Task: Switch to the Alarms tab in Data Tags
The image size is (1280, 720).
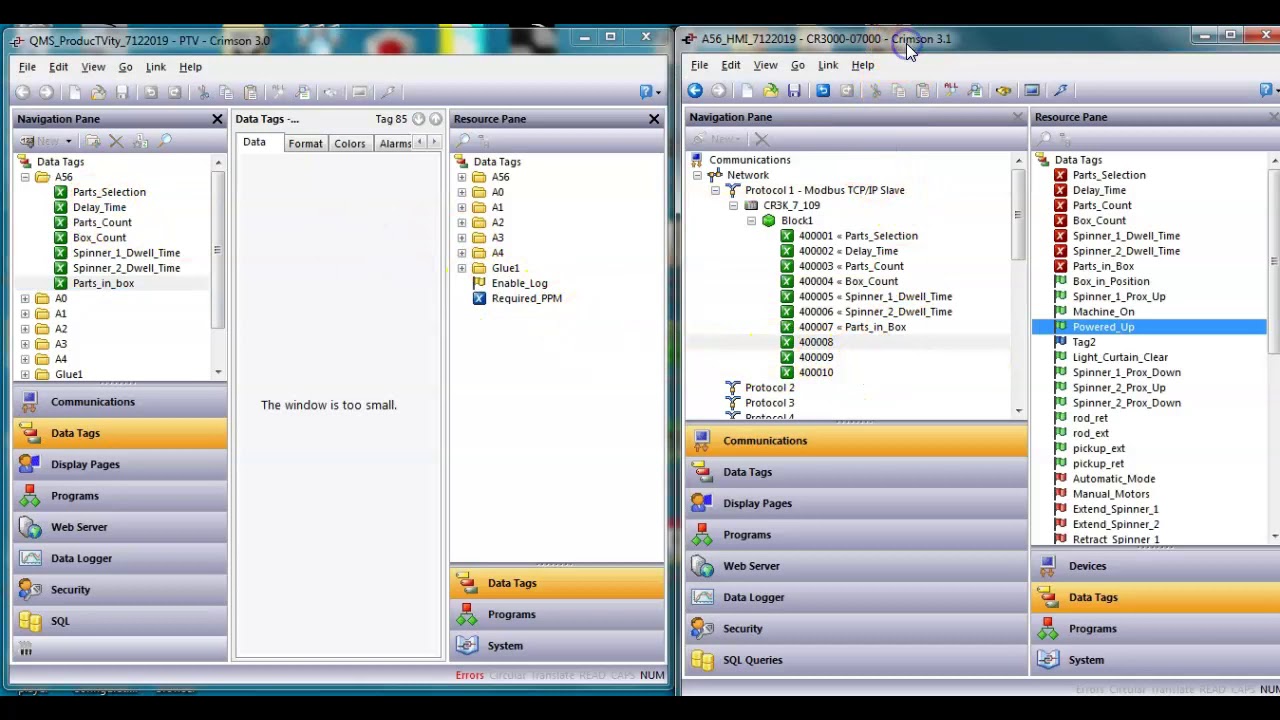Action: [394, 144]
